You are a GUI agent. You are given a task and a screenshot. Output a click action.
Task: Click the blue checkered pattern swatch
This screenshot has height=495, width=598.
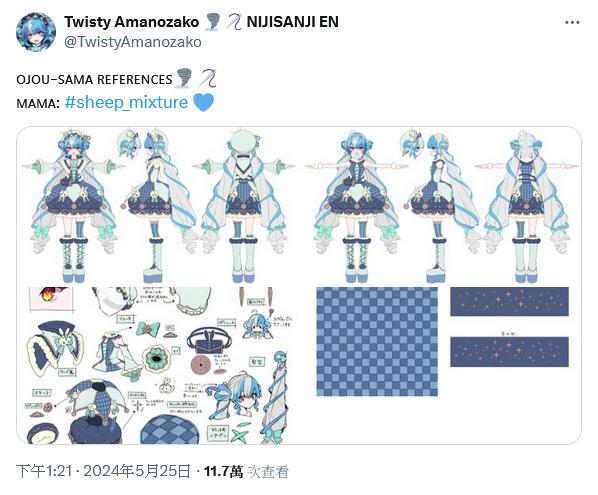[377, 342]
